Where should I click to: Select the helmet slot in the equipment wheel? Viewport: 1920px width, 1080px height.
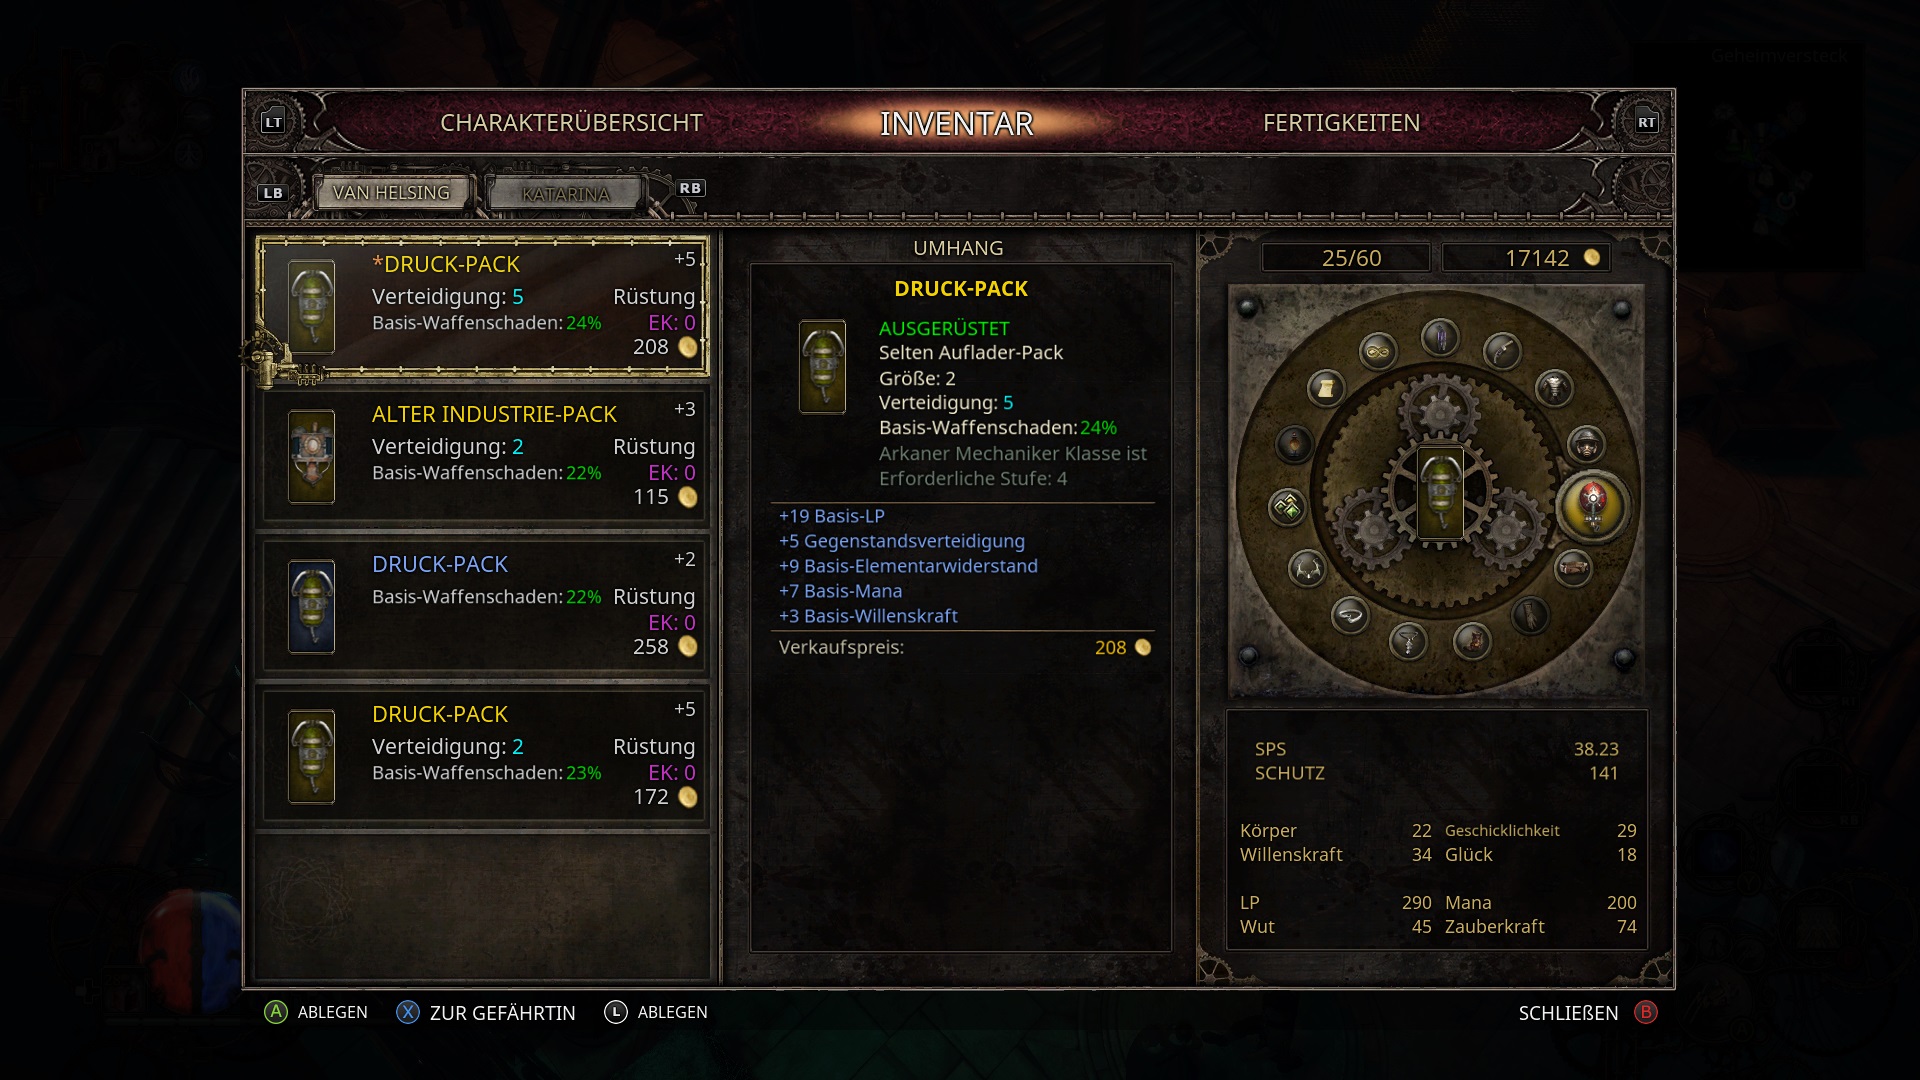pos(1586,444)
